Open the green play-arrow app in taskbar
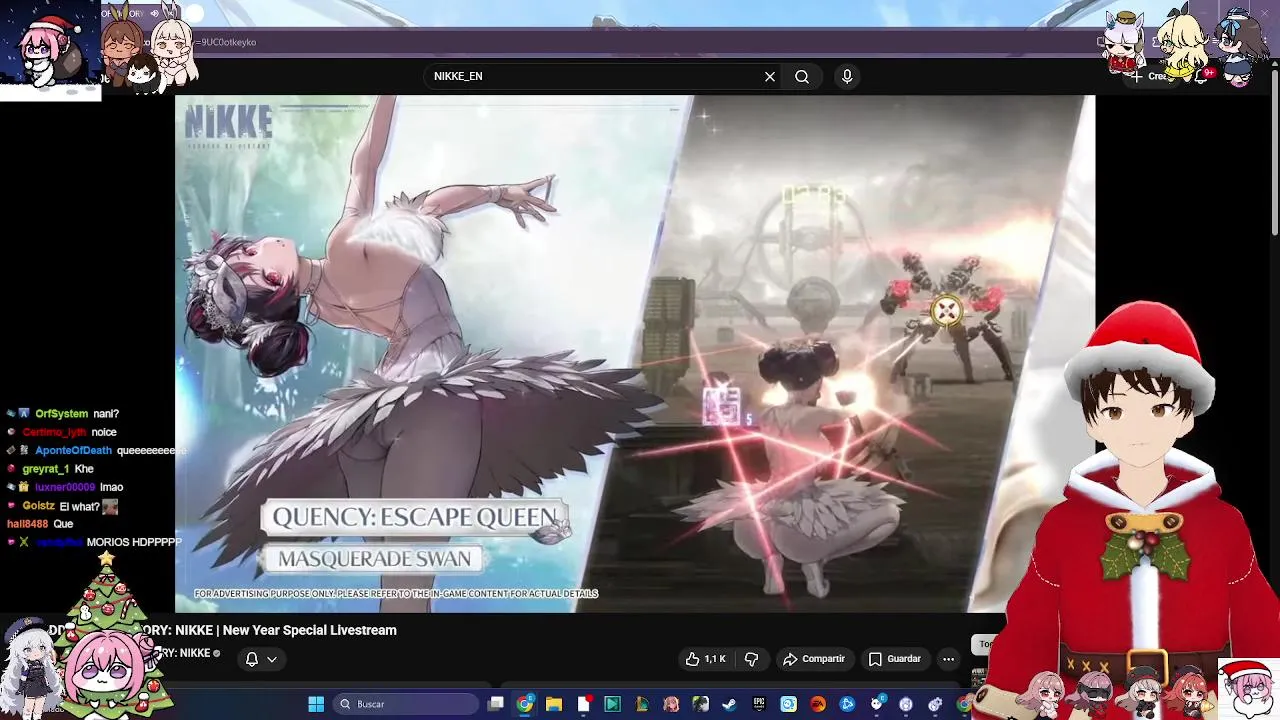The width and height of the screenshot is (1280, 720). coord(613,704)
